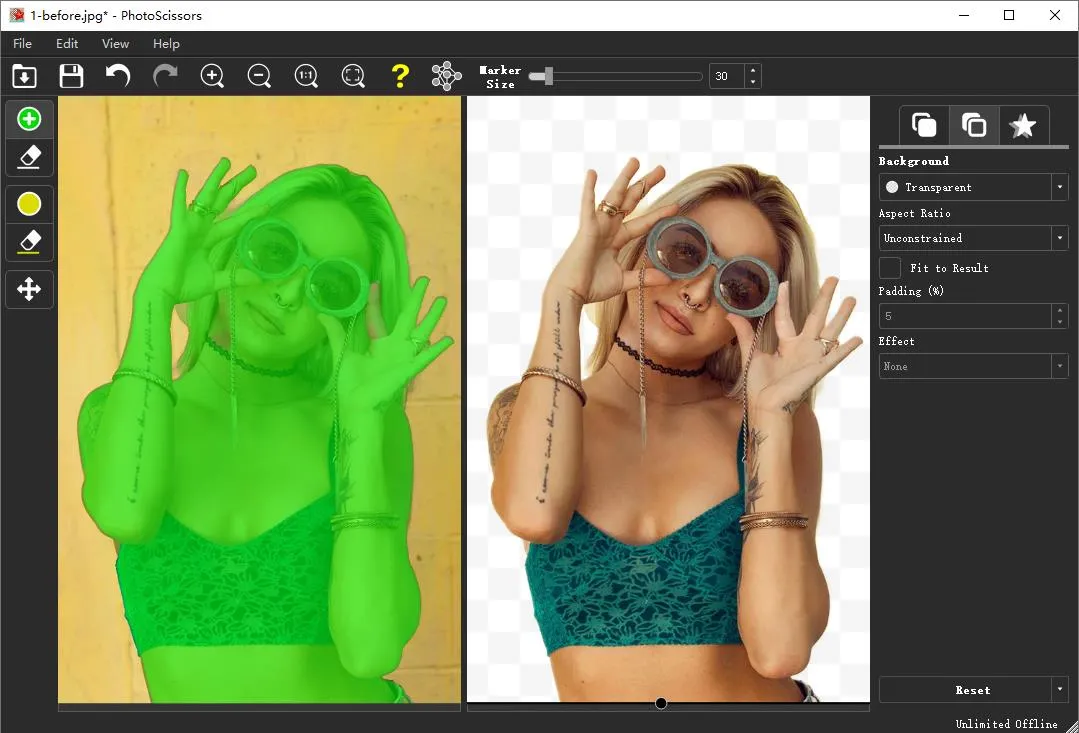Image resolution: width=1079 pixels, height=733 pixels.
Task: Open the View menu
Action: [x=116, y=44]
